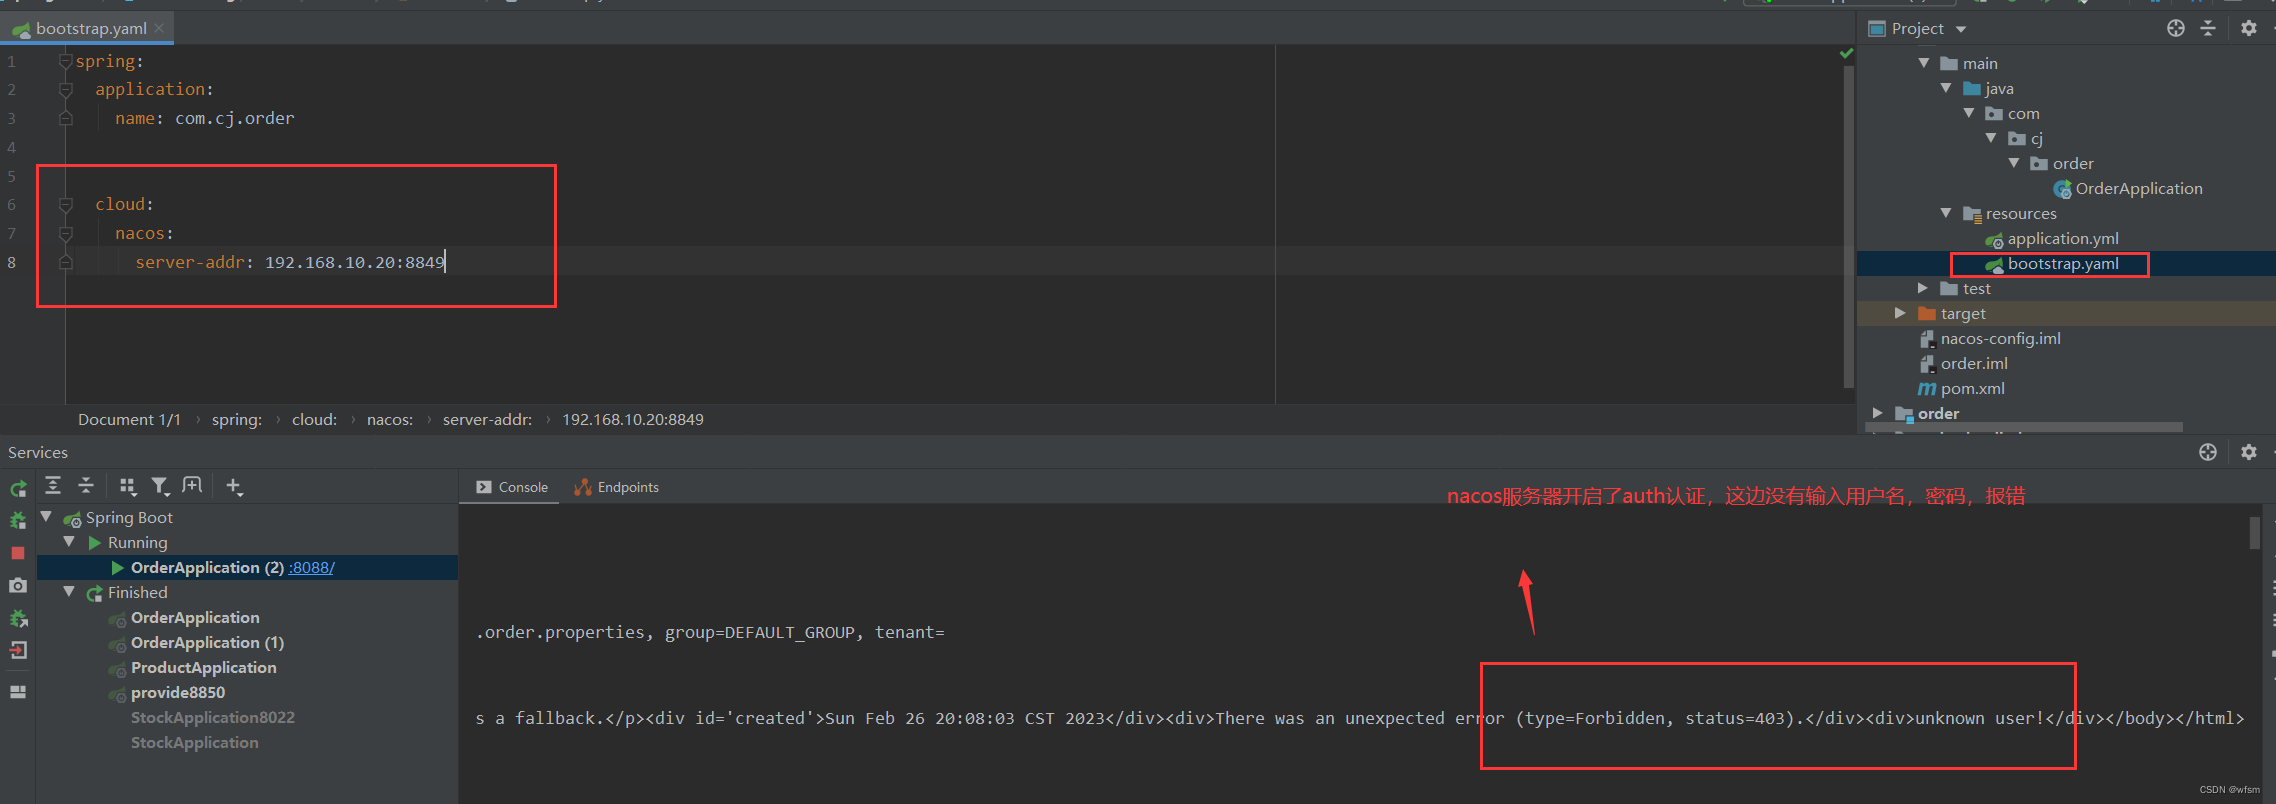Close the bootstrap.yaml editor tab
The height and width of the screenshot is (804, 2276).
pyautogui.click(x=159, y=28)
